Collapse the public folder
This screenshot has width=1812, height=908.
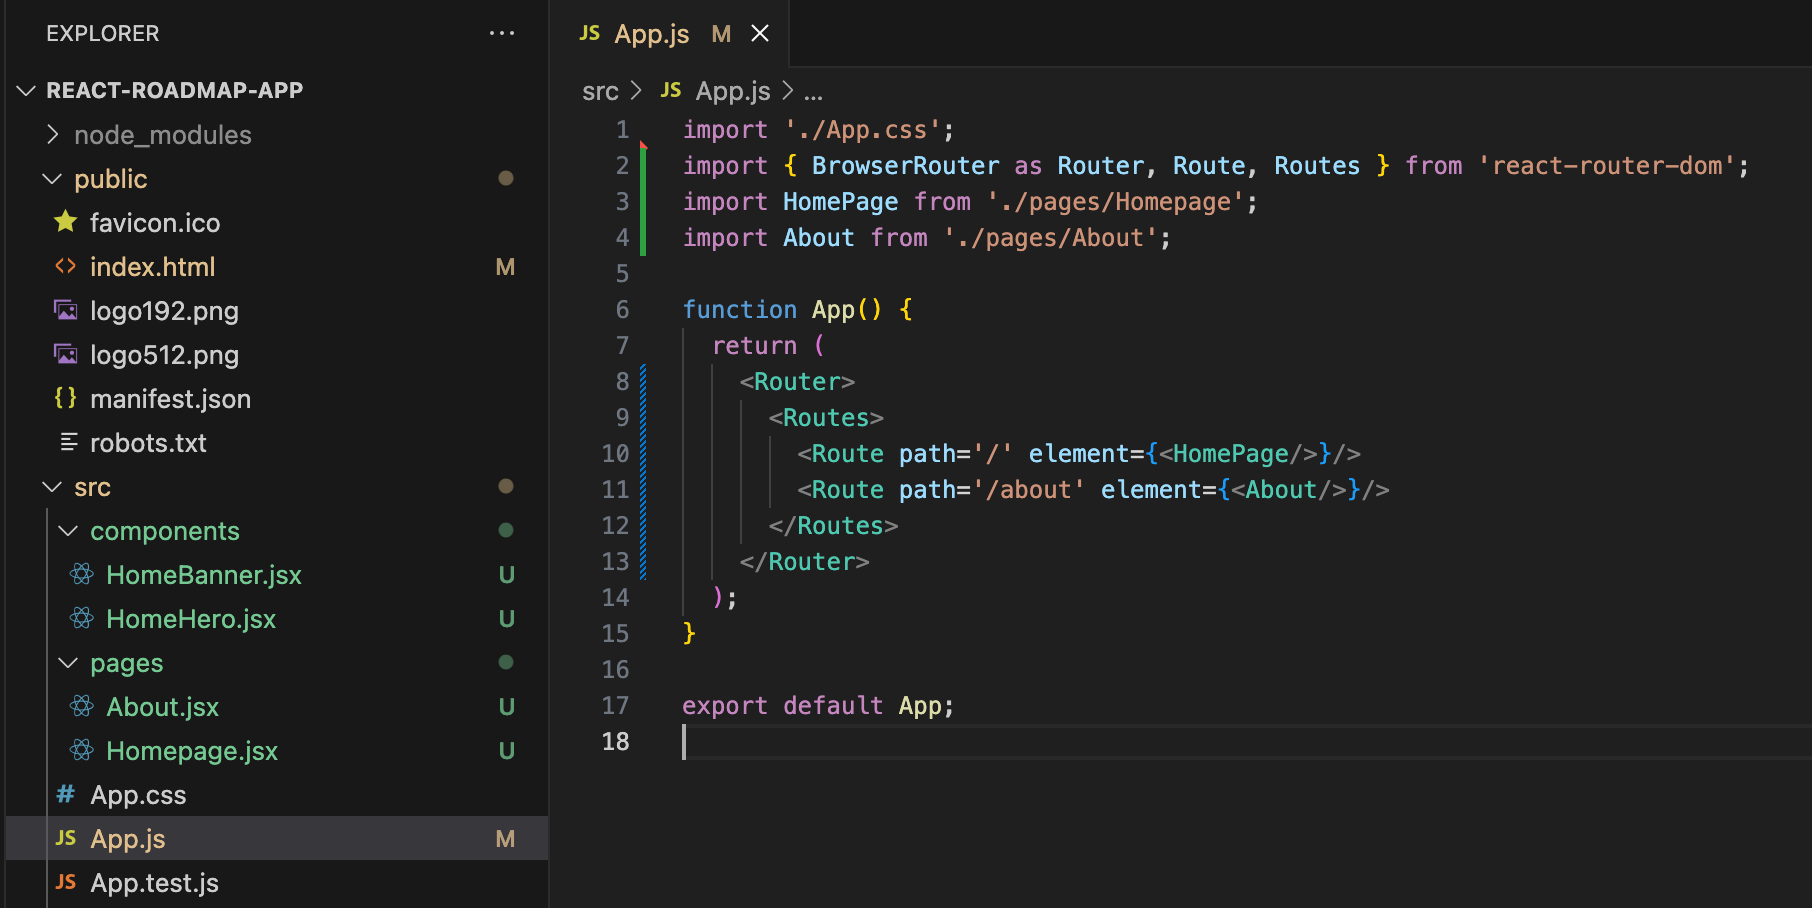point(52,179)
